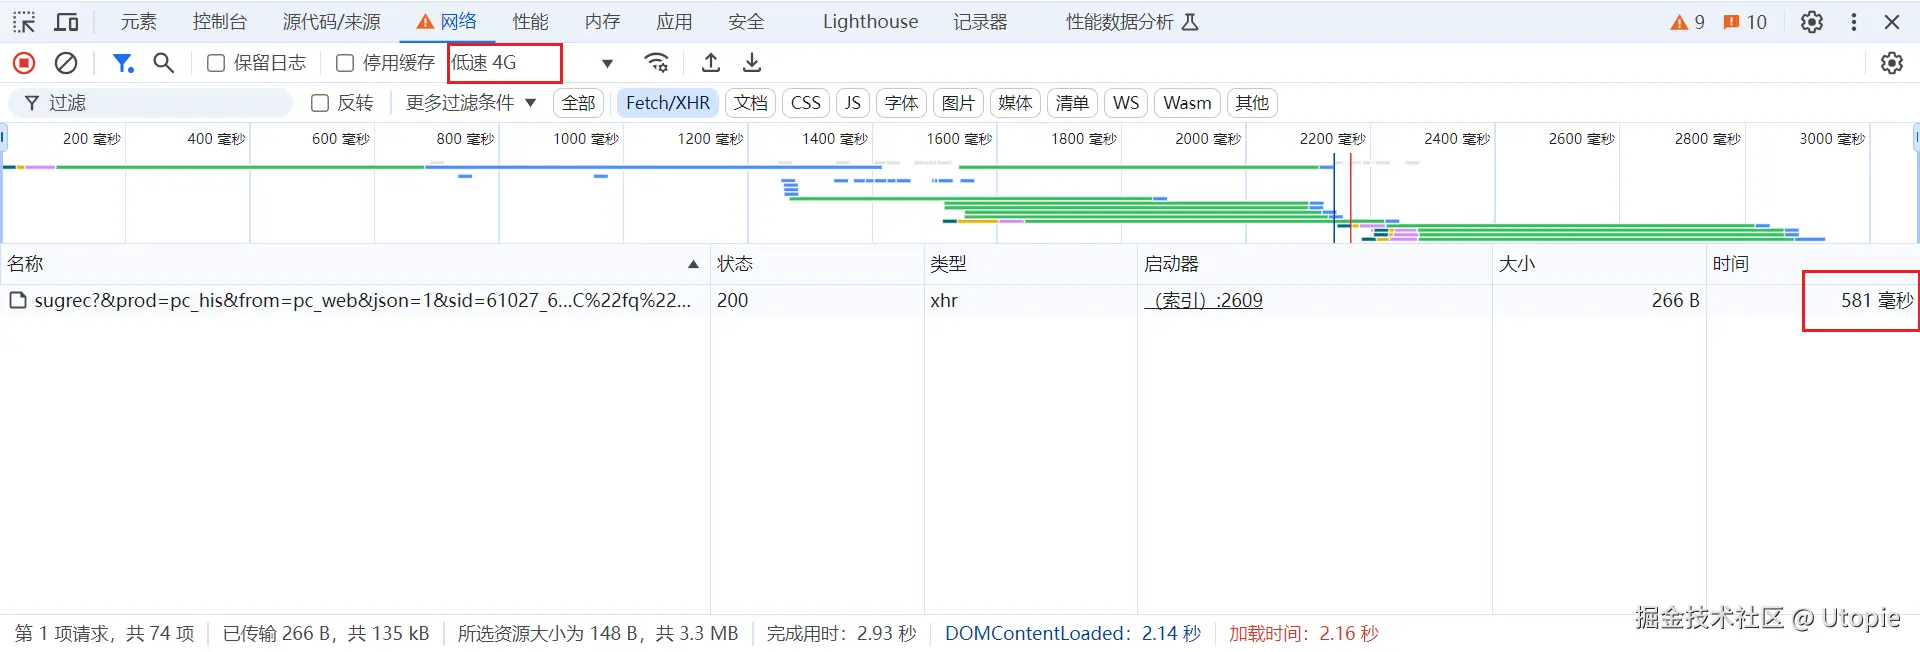Open the Lighthouse tab
The width and height of the screenshot is (1920, 652).
tap(870, 22)
